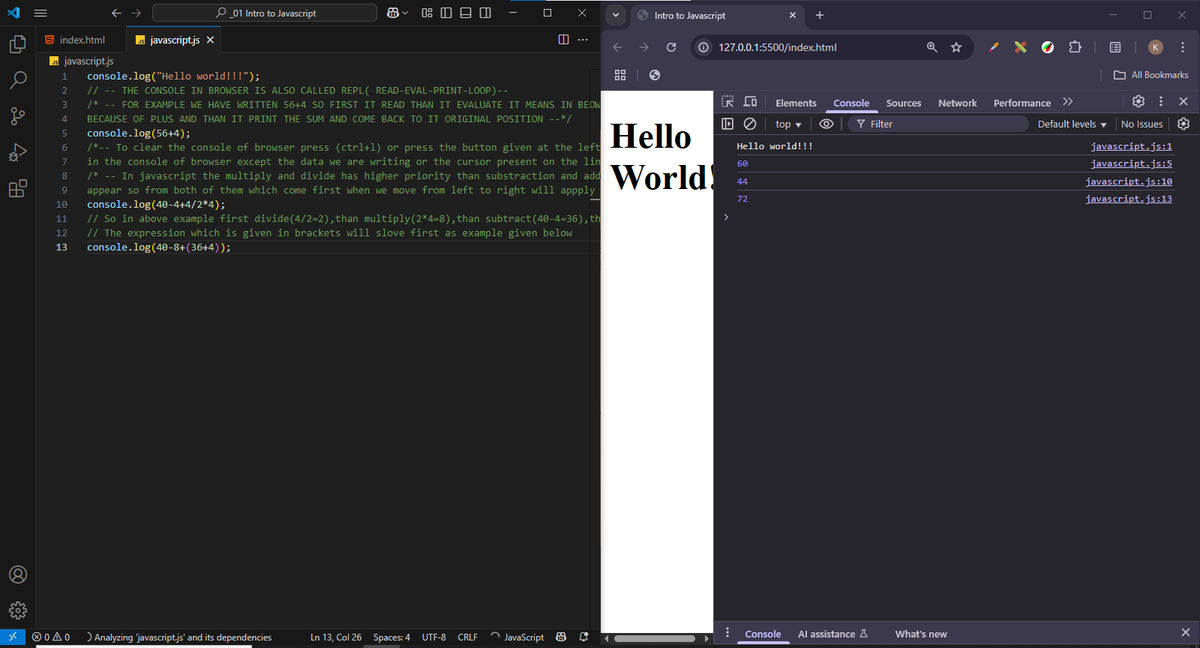Bookmark this page with the star

point(956,47)
